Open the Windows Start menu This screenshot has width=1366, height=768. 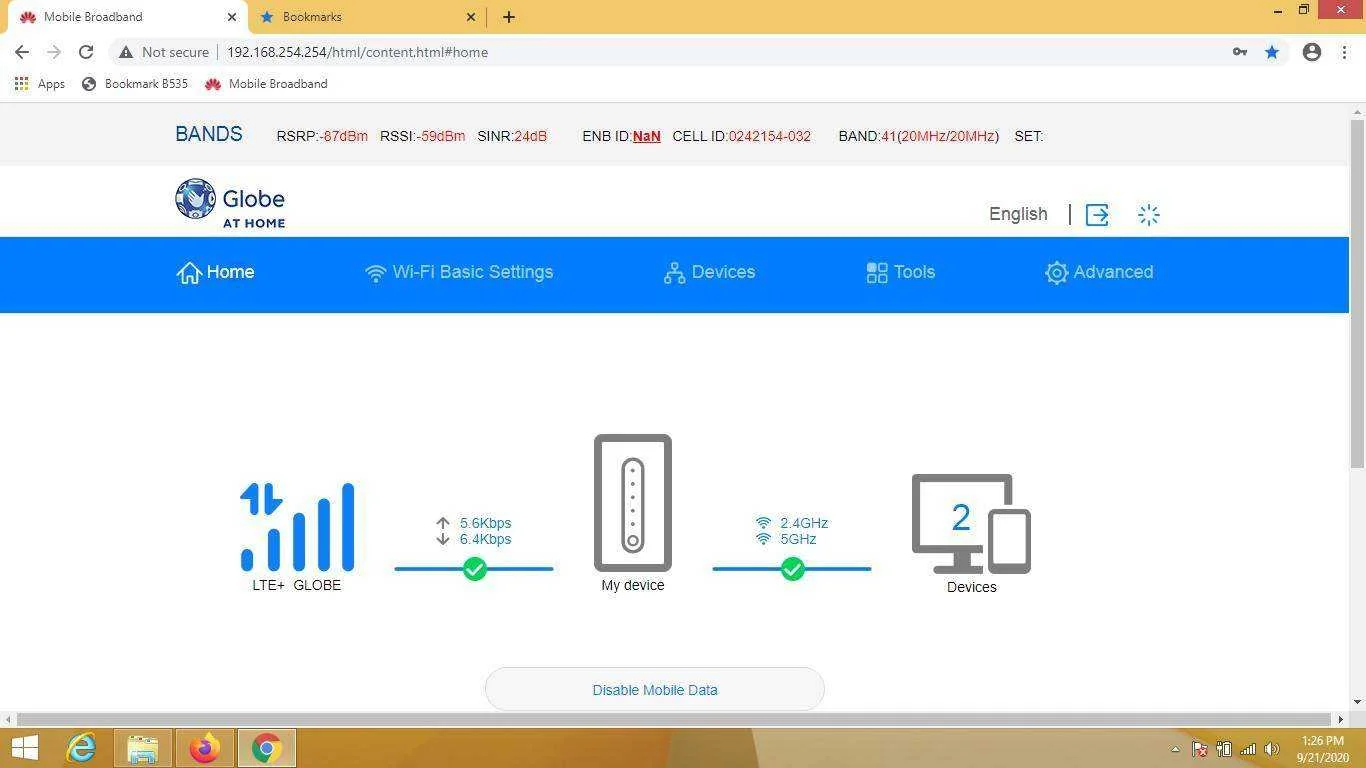pos(24,748)
